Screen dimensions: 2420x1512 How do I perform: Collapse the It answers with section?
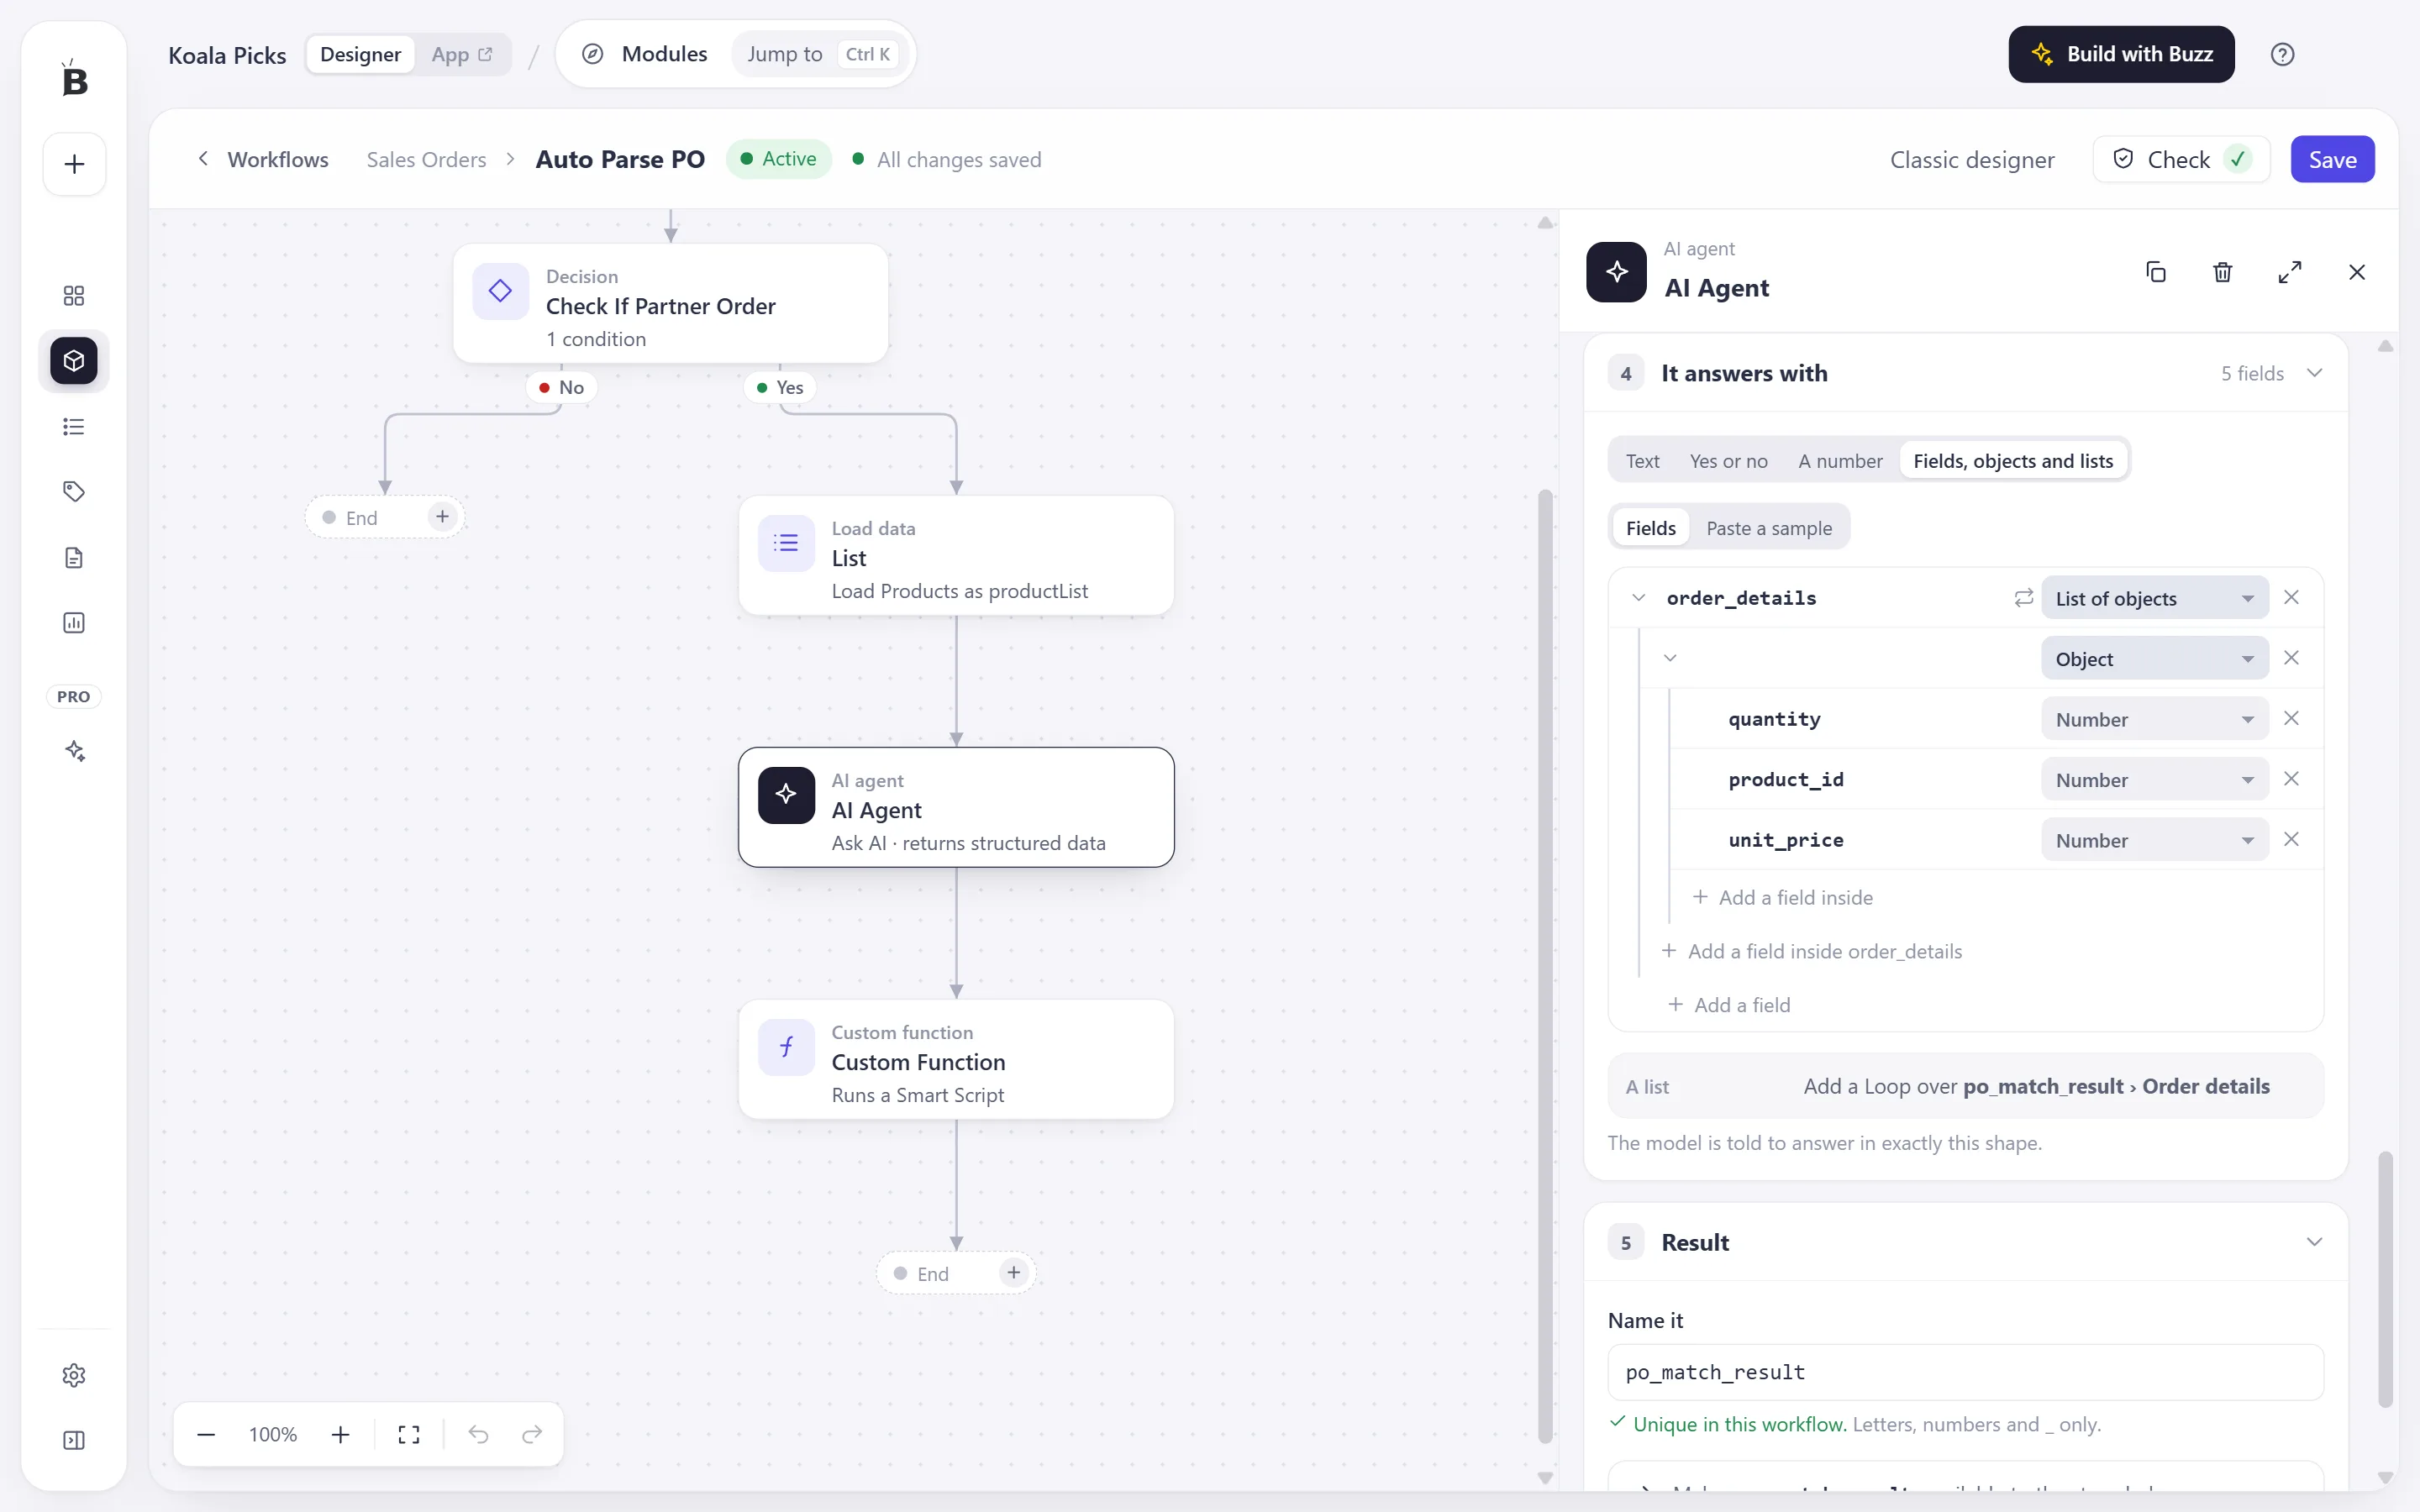[x=2314, y=373]
